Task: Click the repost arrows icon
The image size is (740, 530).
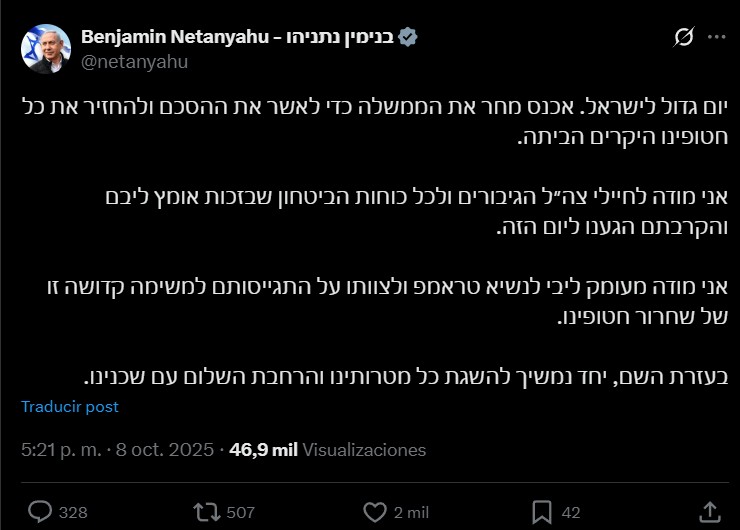Action: click(206, 512)
